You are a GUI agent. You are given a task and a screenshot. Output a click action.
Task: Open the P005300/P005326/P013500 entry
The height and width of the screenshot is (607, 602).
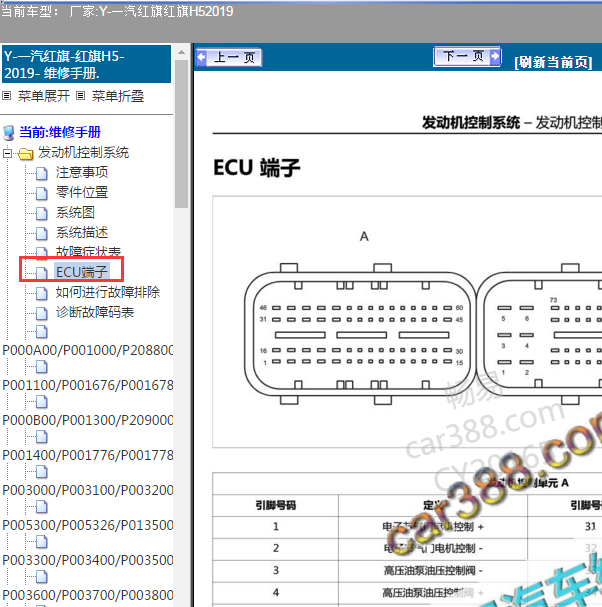click(87, 525)
